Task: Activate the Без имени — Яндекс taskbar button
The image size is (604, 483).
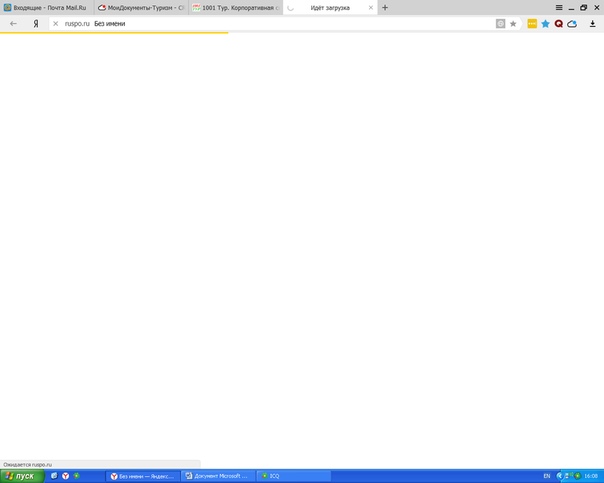Action: tap(143, 476)
